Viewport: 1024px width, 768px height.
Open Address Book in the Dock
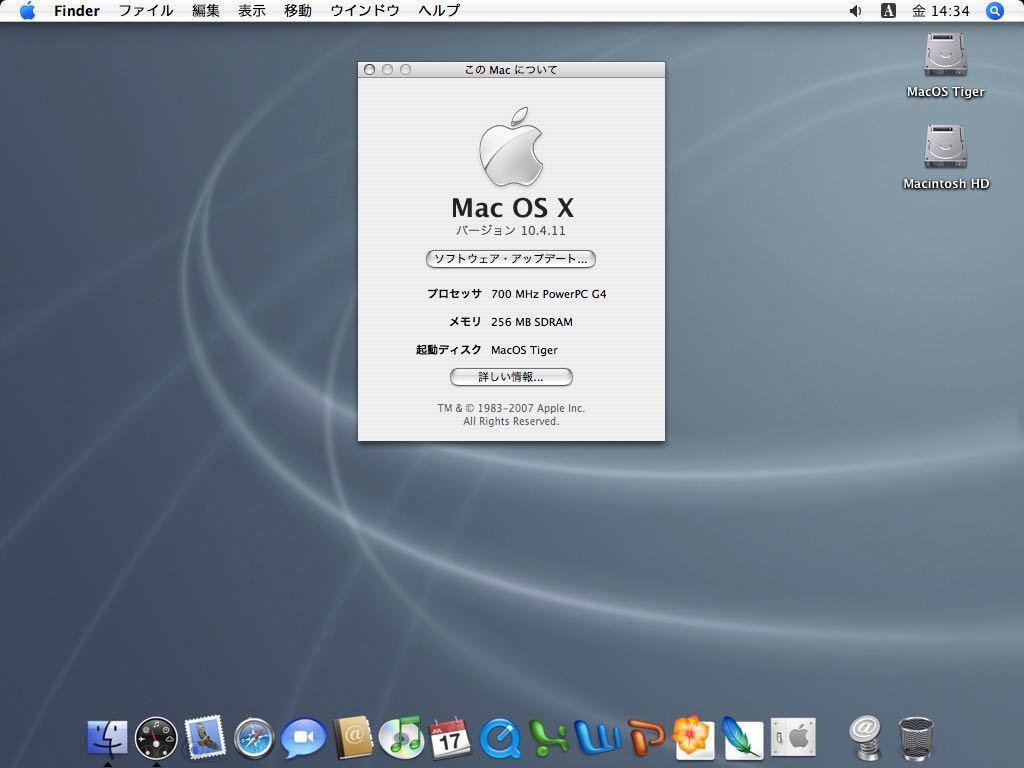tap(353, 737)
